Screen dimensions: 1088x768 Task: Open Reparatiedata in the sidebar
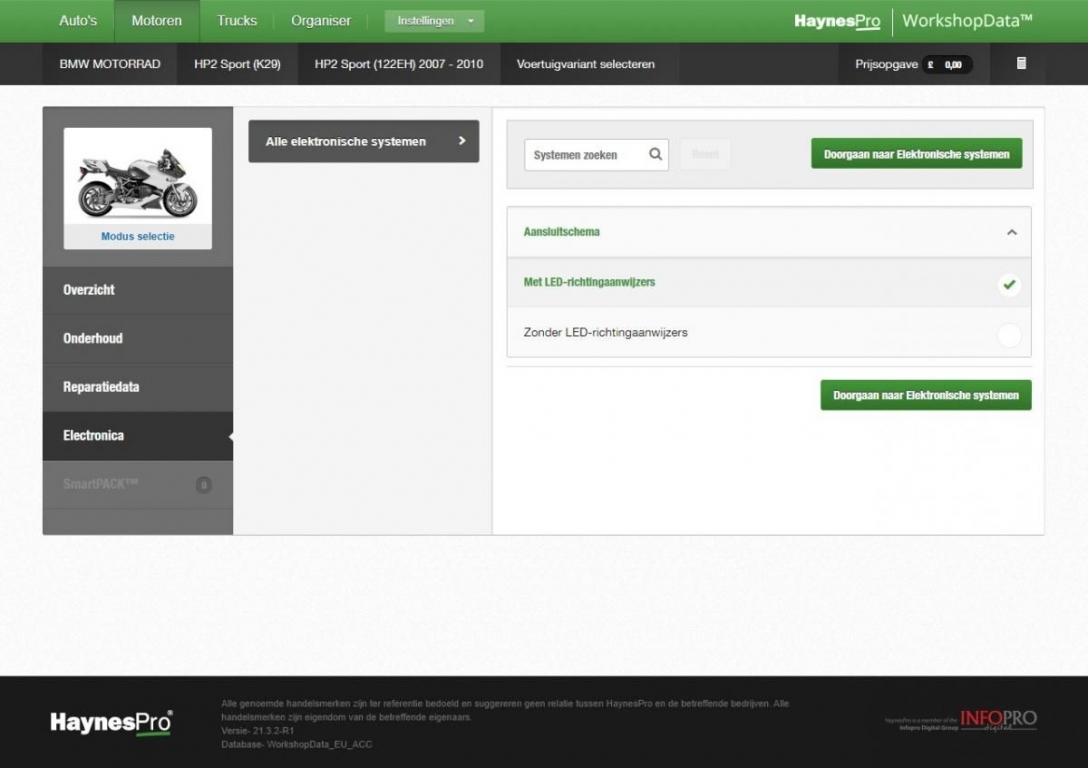[x=138, y=387]
